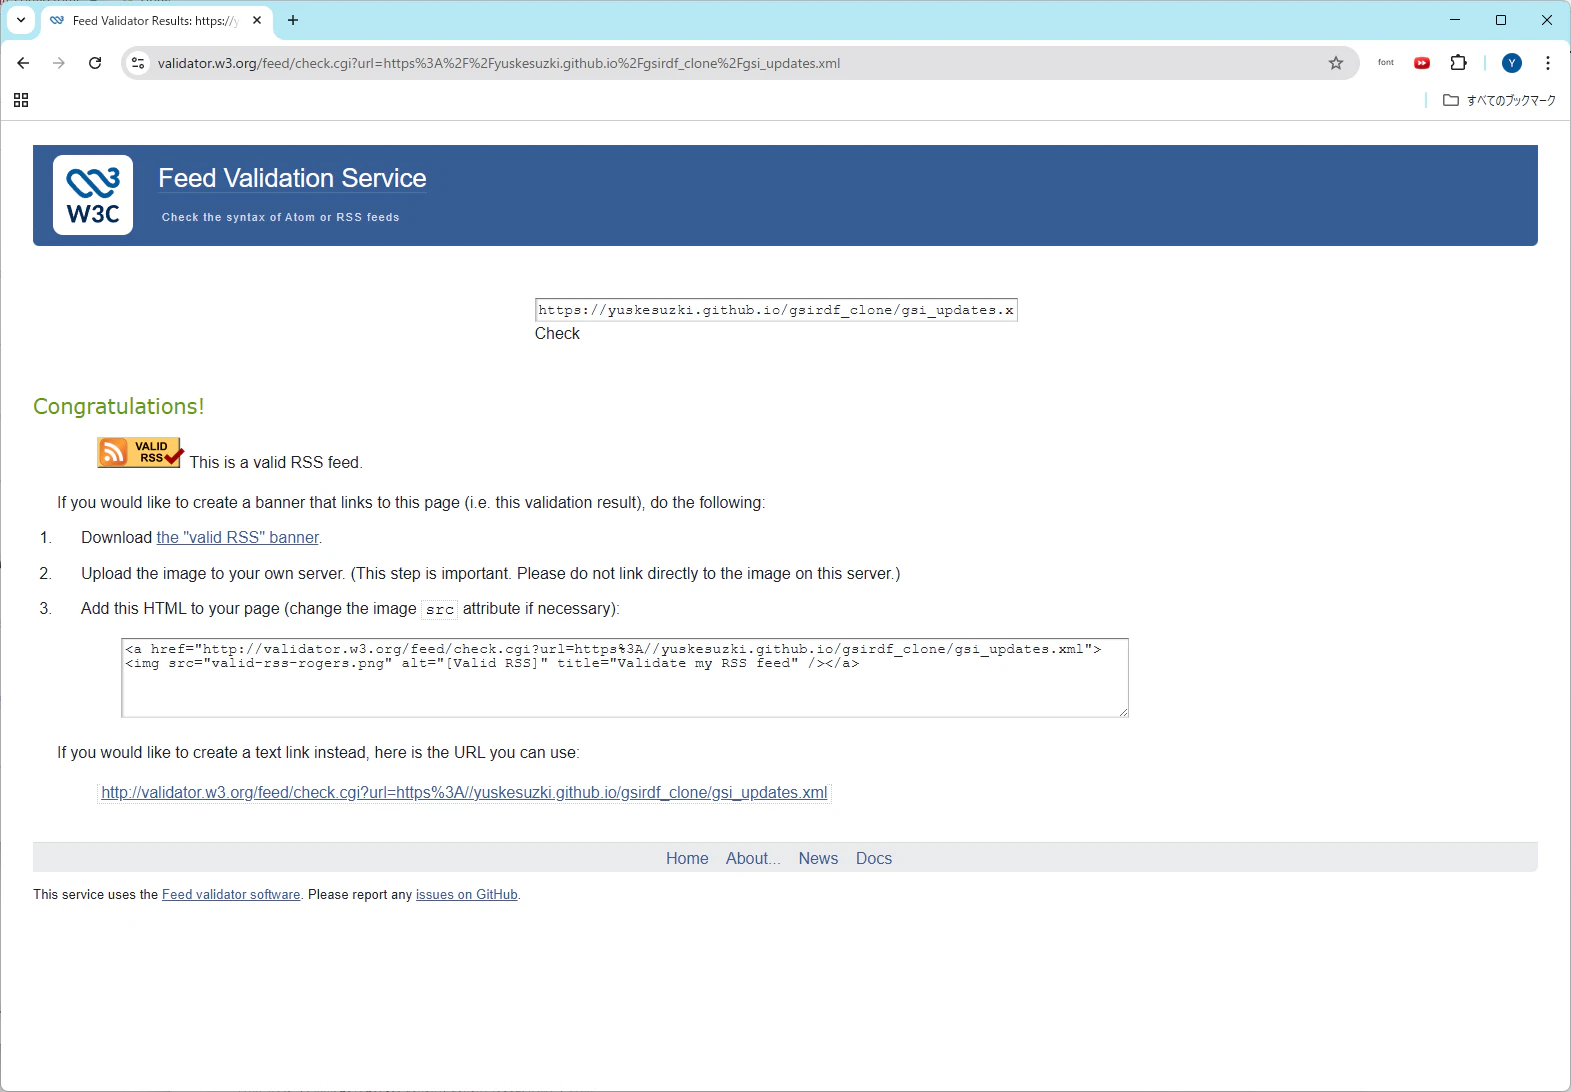Open the Y profile avatar

click(x=1512, y=63)
